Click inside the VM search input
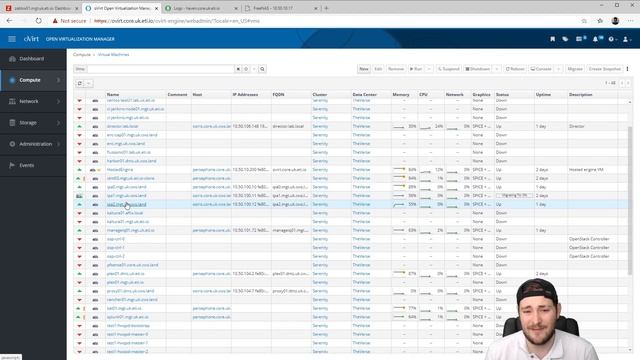This screenshot has width=640, height=360. (x=160, y=69)
